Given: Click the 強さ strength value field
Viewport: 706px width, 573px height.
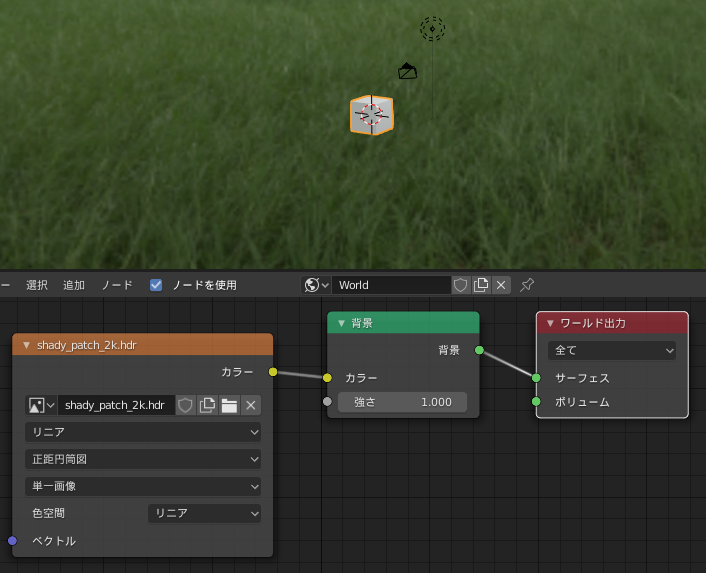Looking at the screenshot, I should pyautogui.click(x=403, y=402).
